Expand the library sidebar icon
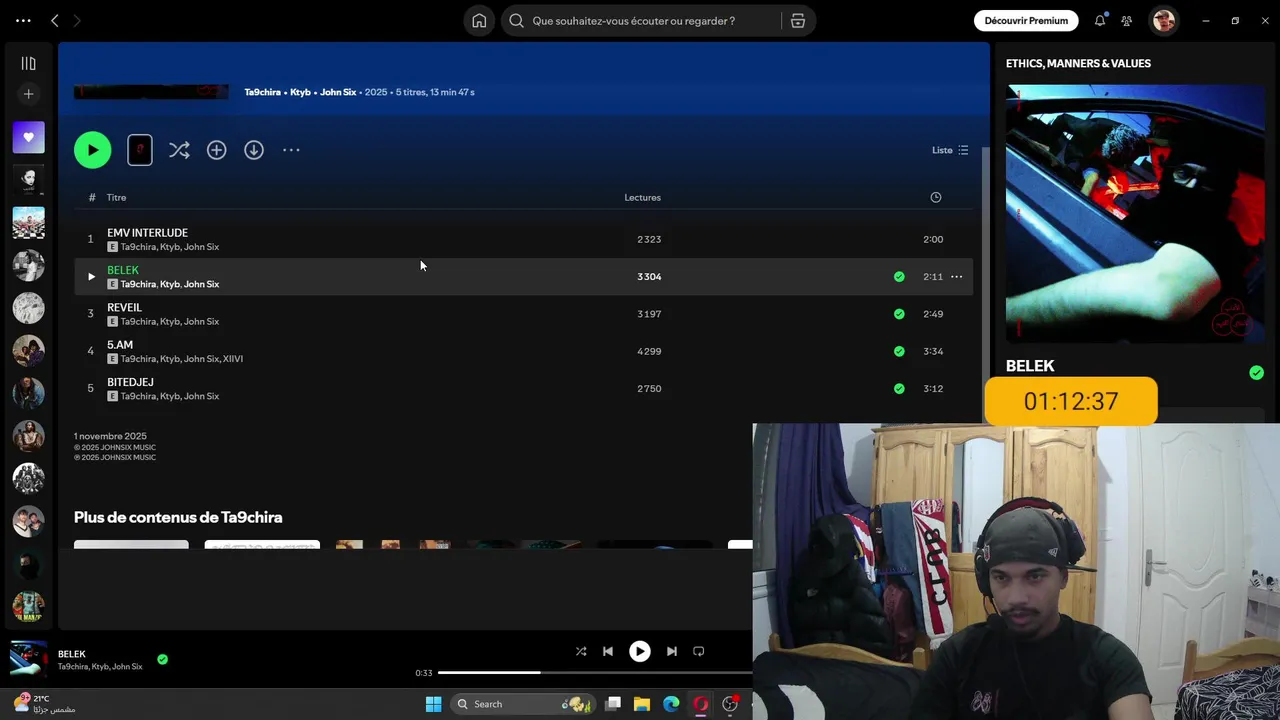 (28, 63)
